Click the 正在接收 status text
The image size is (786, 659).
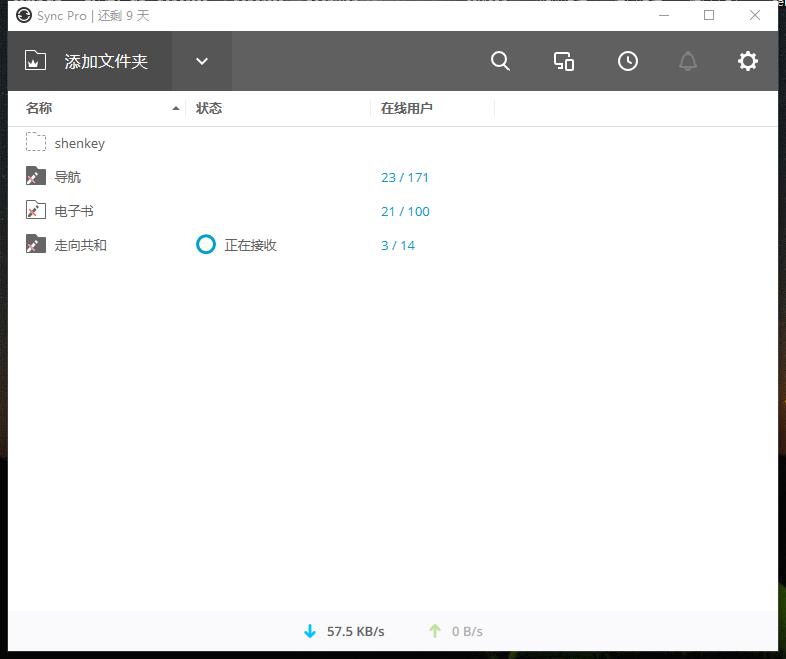point(251,245)
